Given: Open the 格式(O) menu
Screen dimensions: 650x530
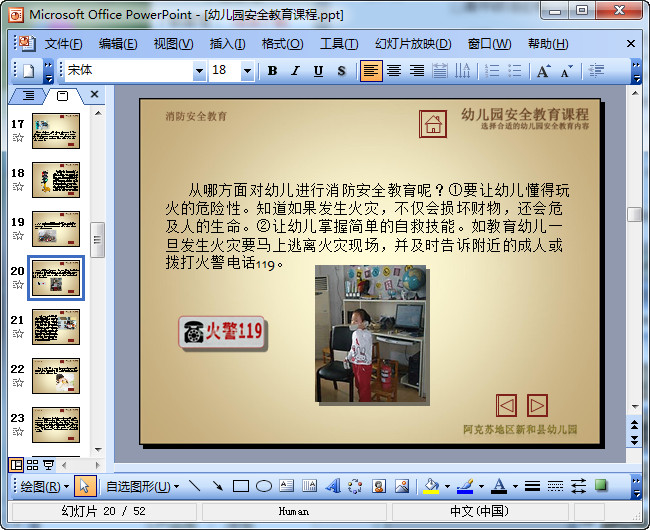Looking at the screenshot, I should pyautogui.click(x=282, y=44).
